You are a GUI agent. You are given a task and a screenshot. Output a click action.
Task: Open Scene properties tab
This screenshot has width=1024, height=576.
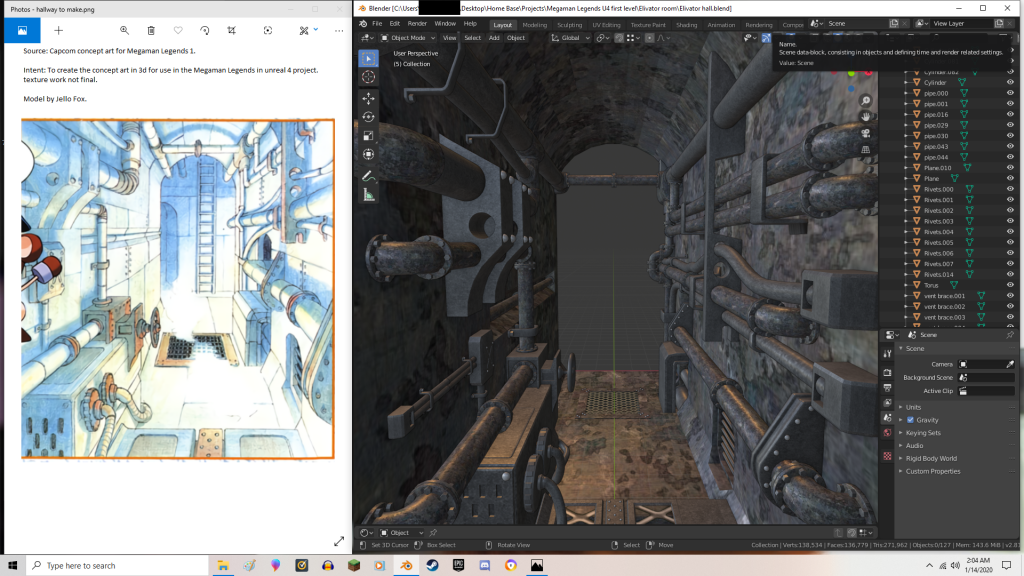coord(887,417)
